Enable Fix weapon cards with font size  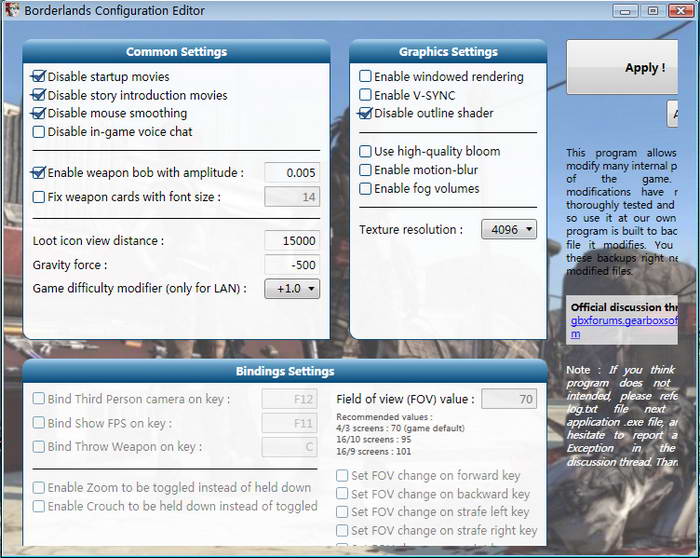(39, 197)
